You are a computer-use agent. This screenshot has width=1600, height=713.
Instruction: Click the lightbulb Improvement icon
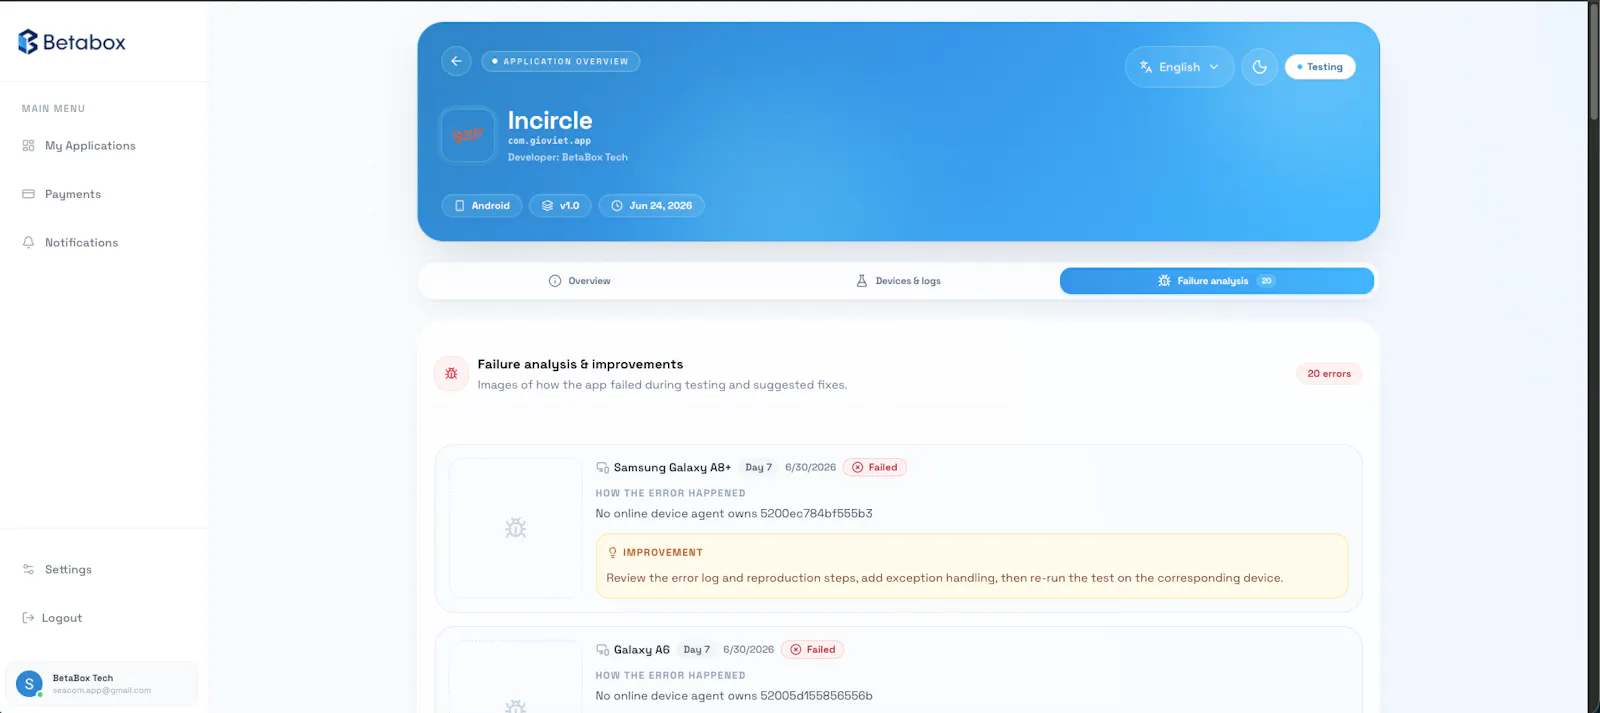[613, 553]
